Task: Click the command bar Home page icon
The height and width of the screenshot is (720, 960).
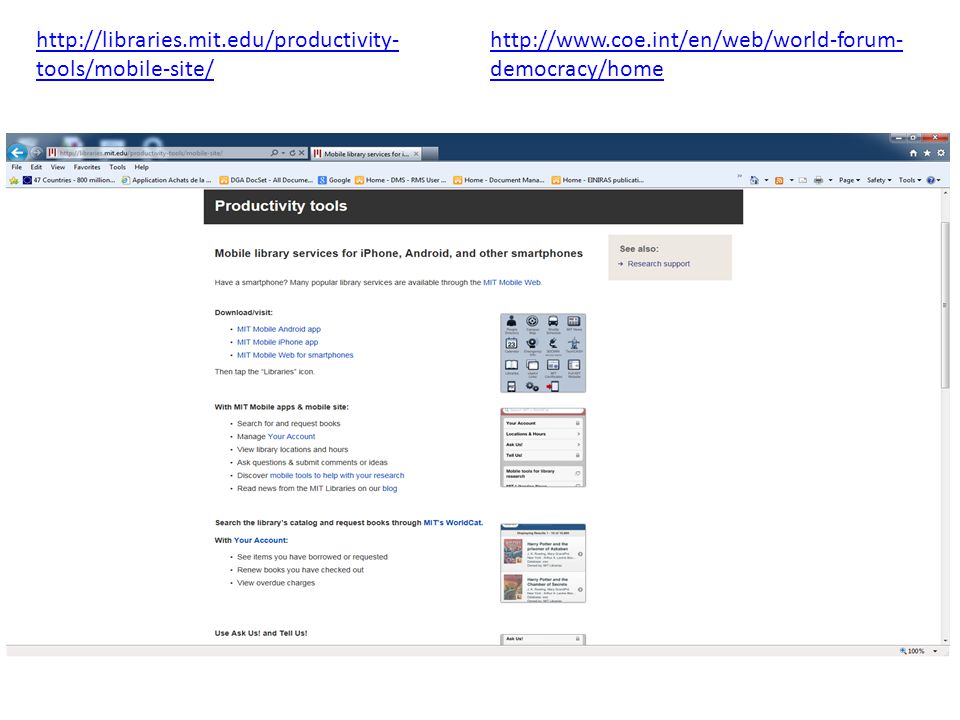Action: tap(754, 180)
